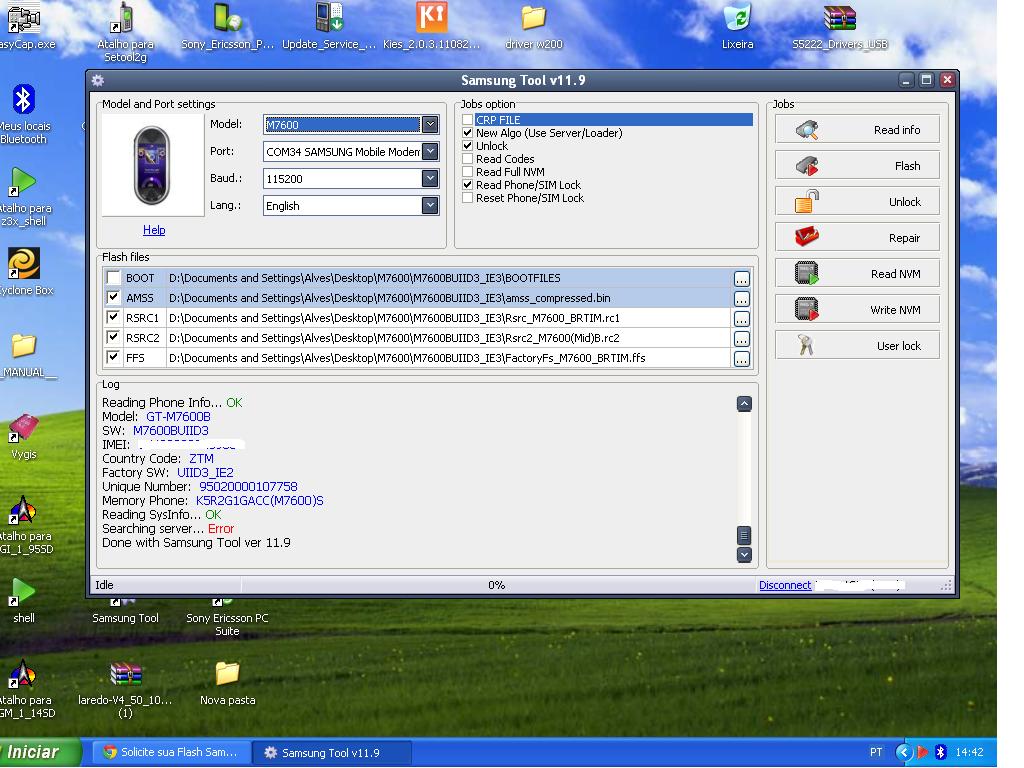Click the log scrollbar down arrow
The image size is (1024, 768).
744,554
